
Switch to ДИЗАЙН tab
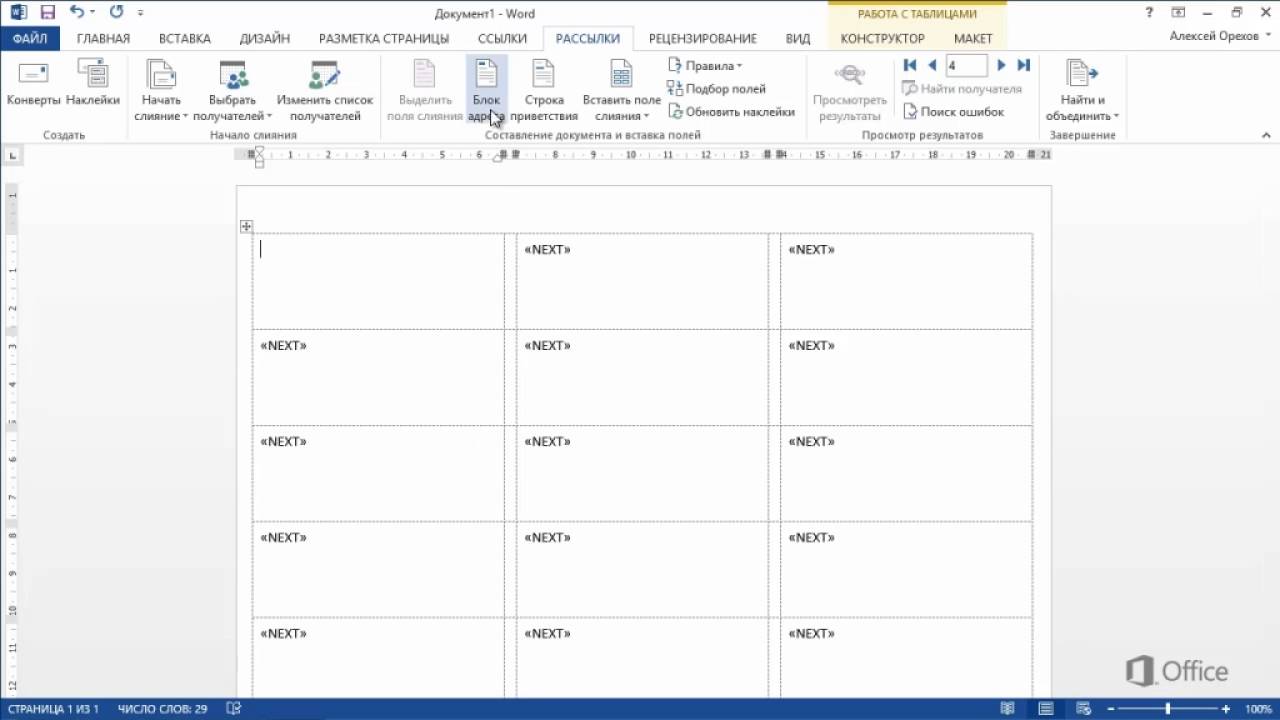(x=265, y=39)
